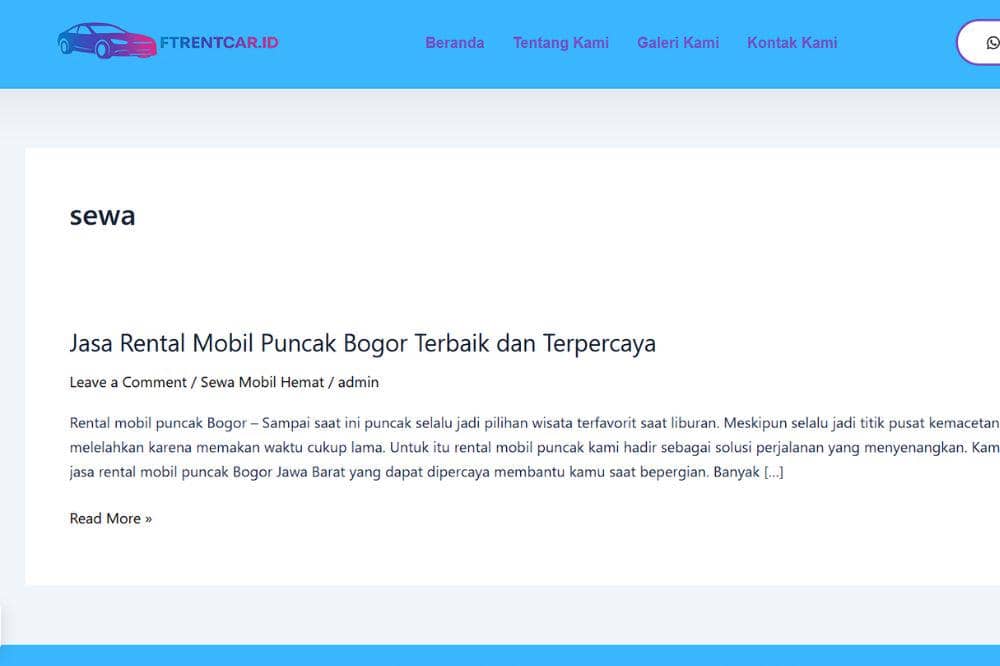Click the FTRENTCAR.ID site name
This screenshot has height=666, width=1000.
[x=217, y=42]
